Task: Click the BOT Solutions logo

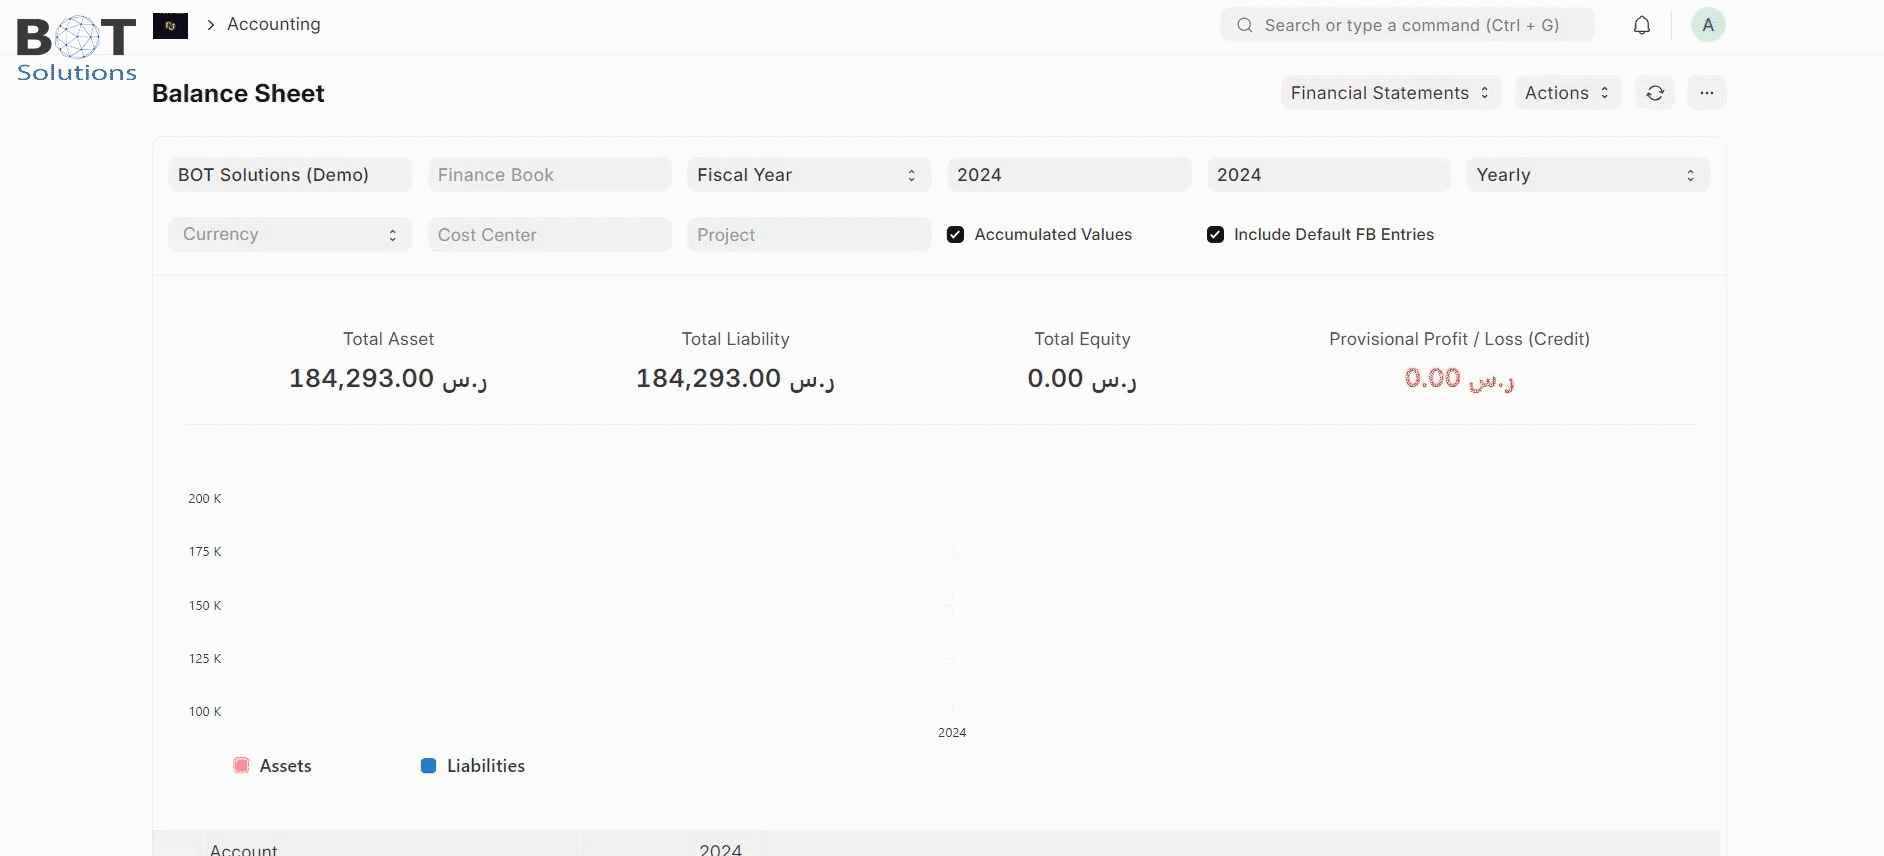Action: coord(77,49)
